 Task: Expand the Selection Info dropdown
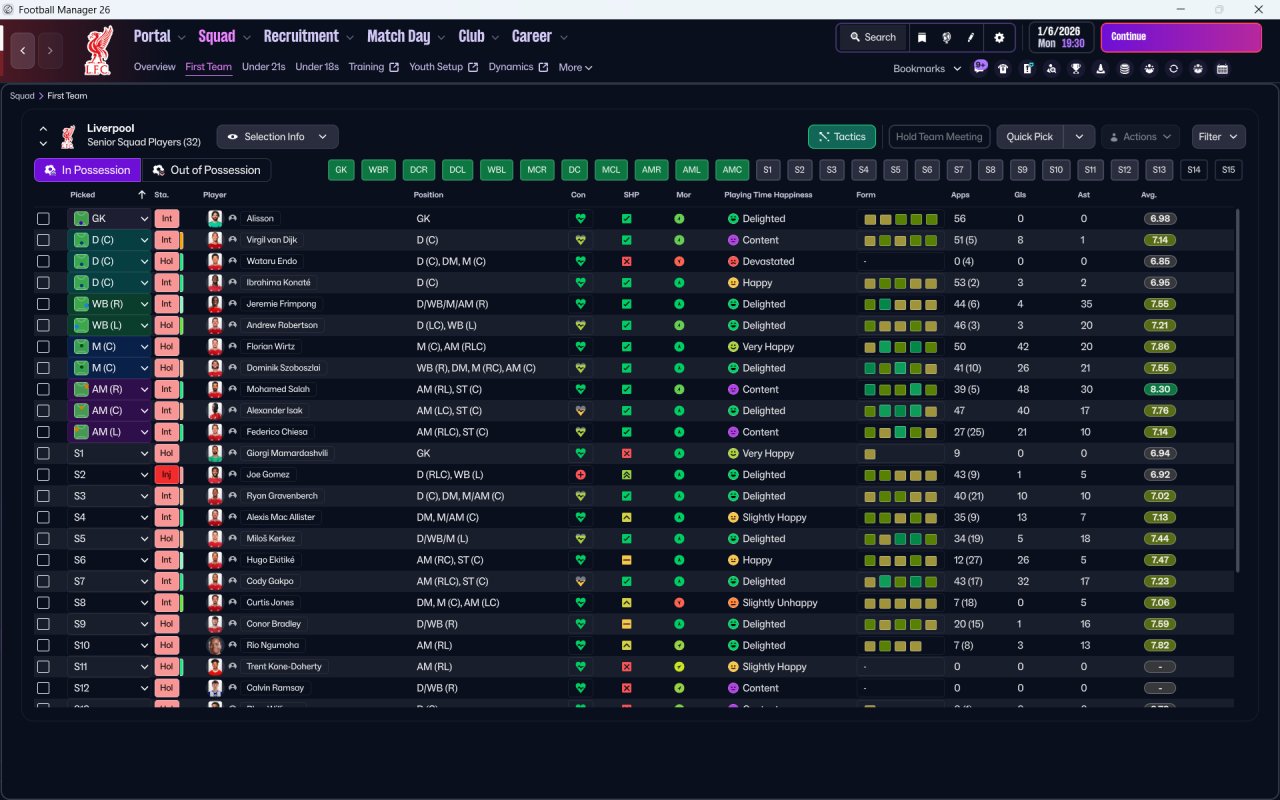coord(277,137)
